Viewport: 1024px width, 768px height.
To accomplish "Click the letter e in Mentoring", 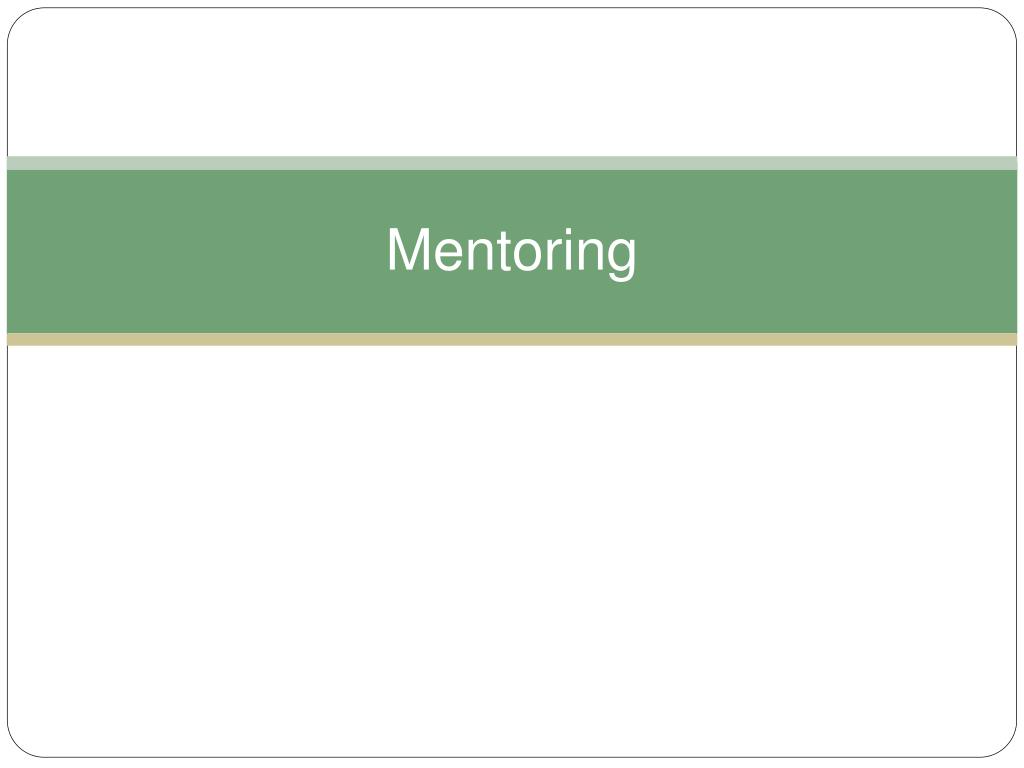I will pos(449,255).
